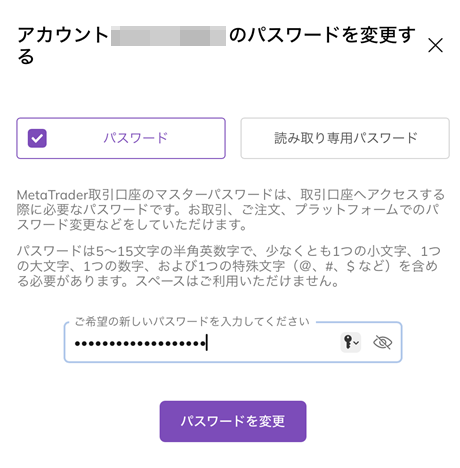
Task: Expand the small chevron beside key icon
Action: pyautogui.click(x=356, y=343)
